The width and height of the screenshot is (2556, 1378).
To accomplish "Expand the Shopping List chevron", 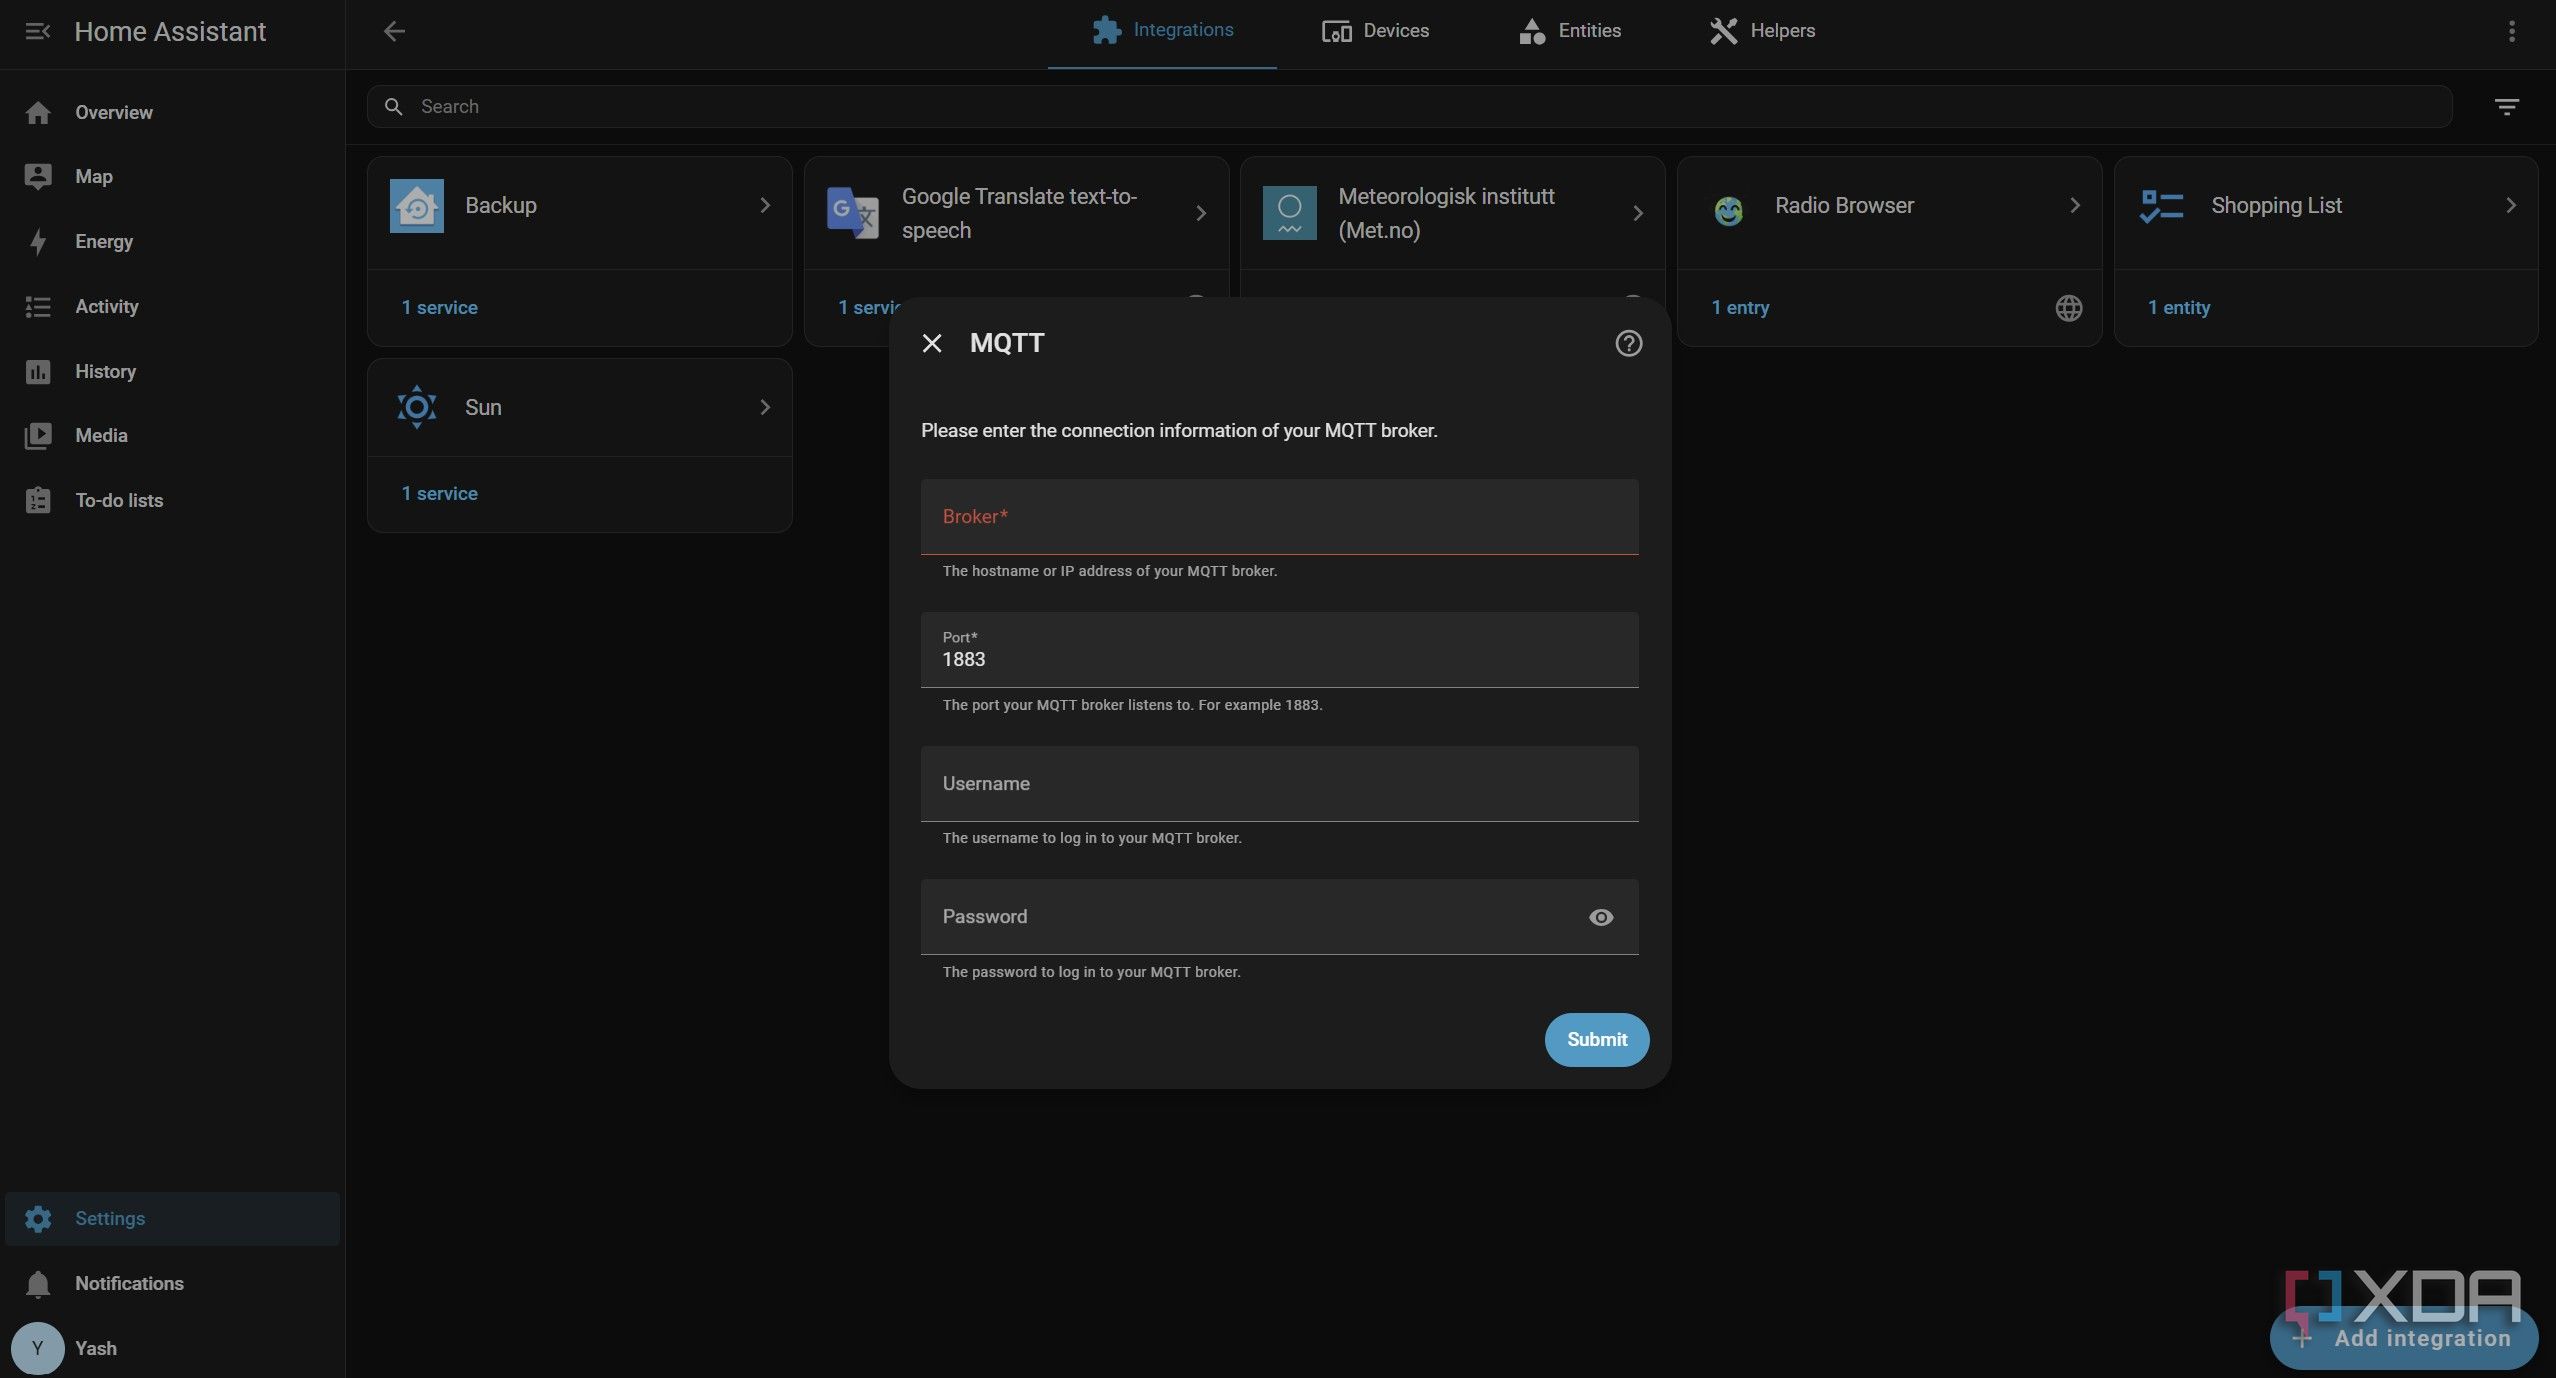I will 2511,205.
